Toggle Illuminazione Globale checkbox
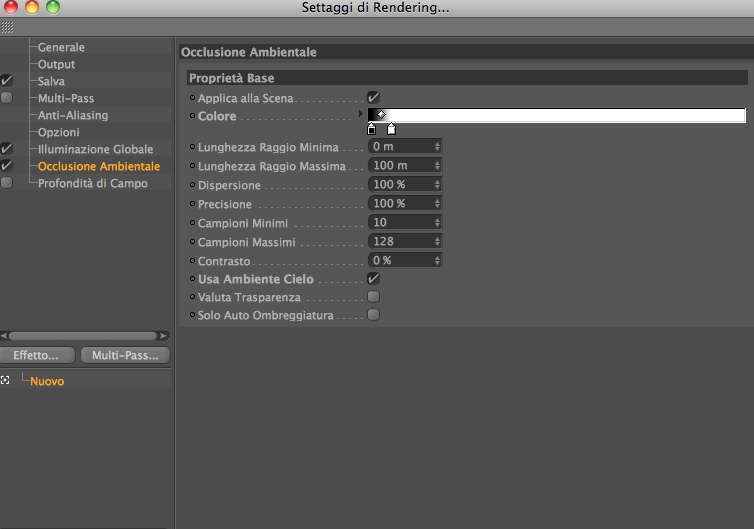This screenshot has height=529, width=754. pyautogui.click(x=7, y=149)
